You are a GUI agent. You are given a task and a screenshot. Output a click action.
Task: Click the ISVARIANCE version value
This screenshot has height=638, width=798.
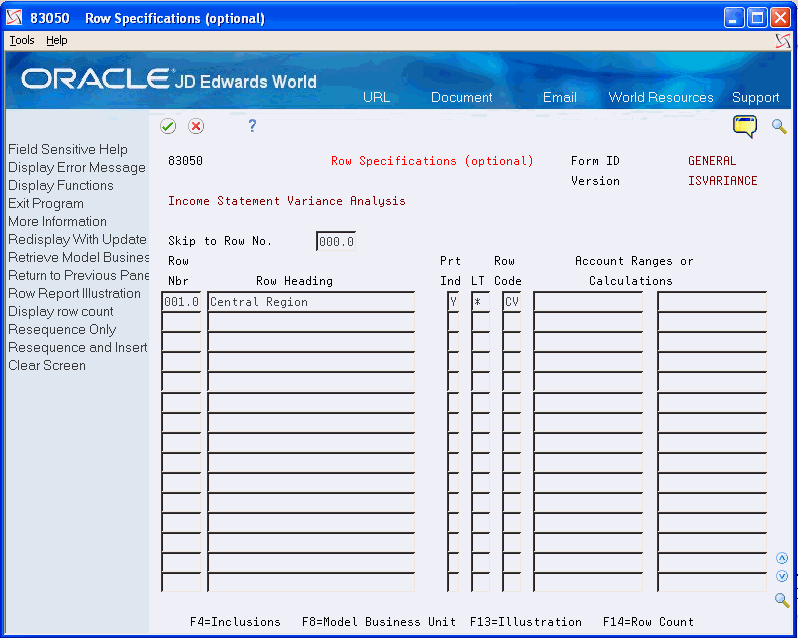tap(723, 181)
